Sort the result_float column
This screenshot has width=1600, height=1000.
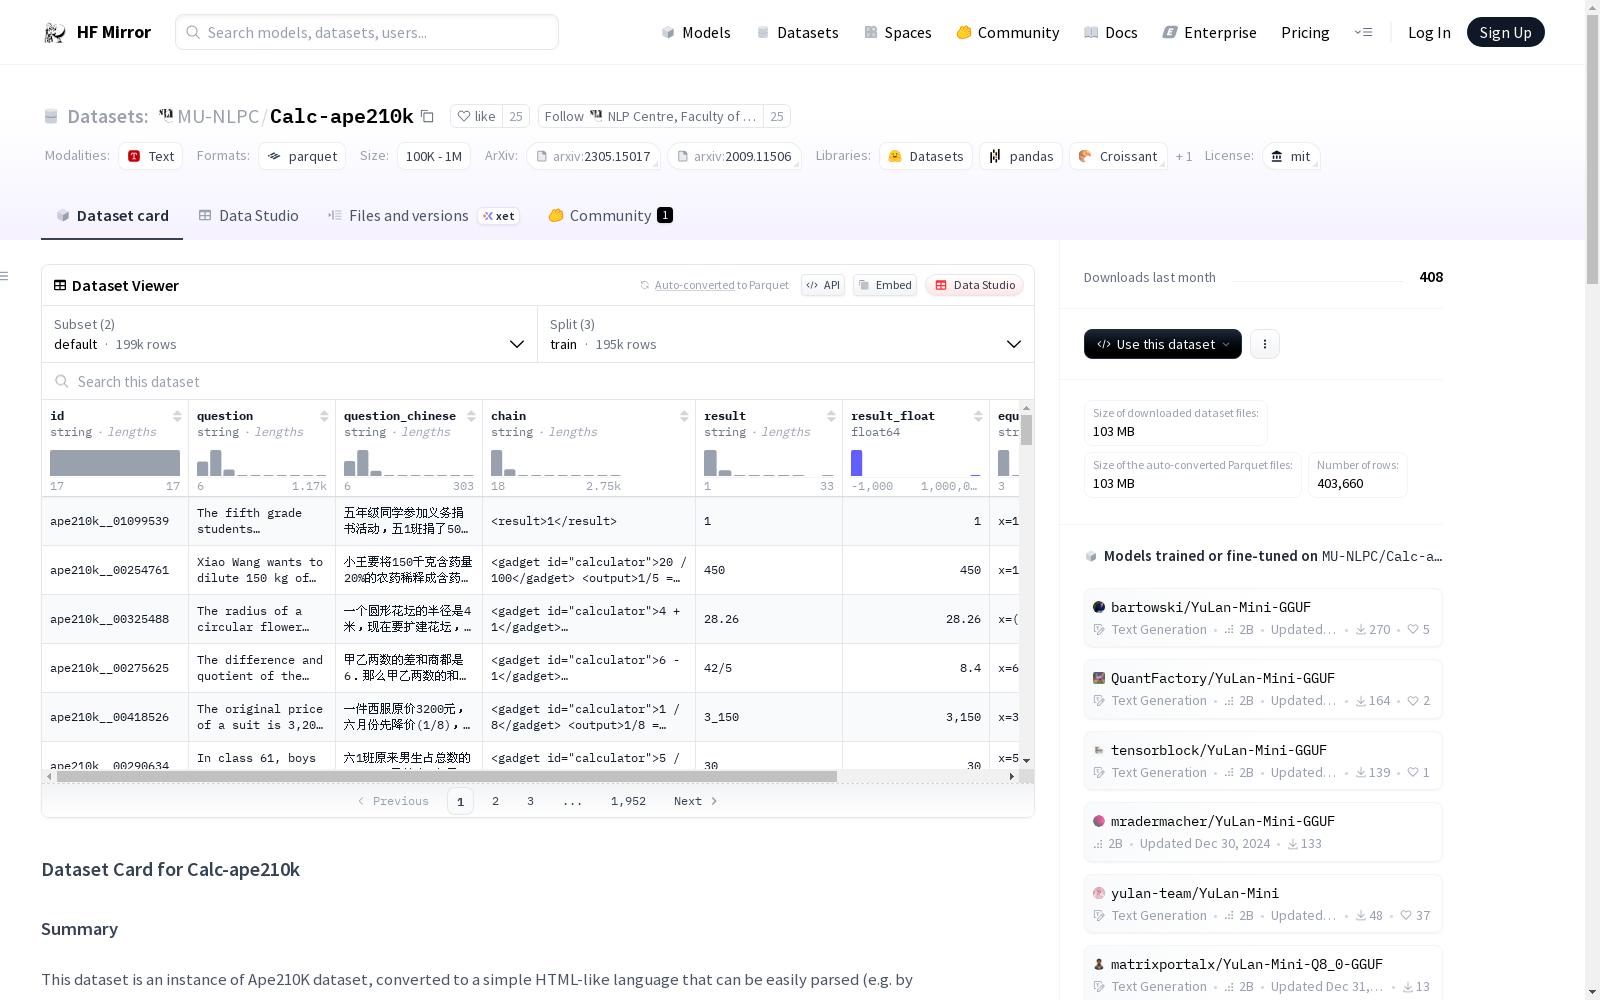978,416
